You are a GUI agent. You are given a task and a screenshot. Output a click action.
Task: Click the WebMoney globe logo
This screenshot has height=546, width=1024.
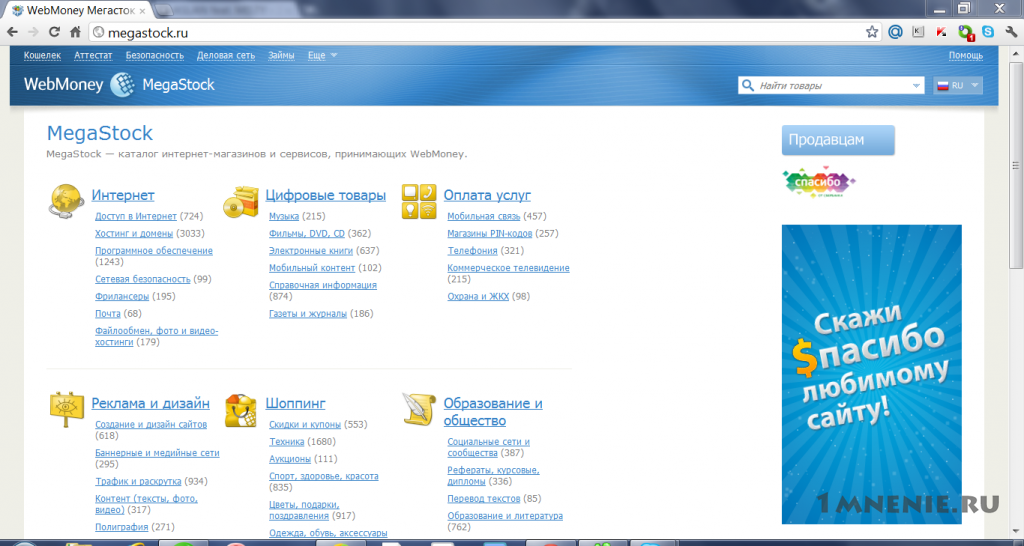(122, 85)
